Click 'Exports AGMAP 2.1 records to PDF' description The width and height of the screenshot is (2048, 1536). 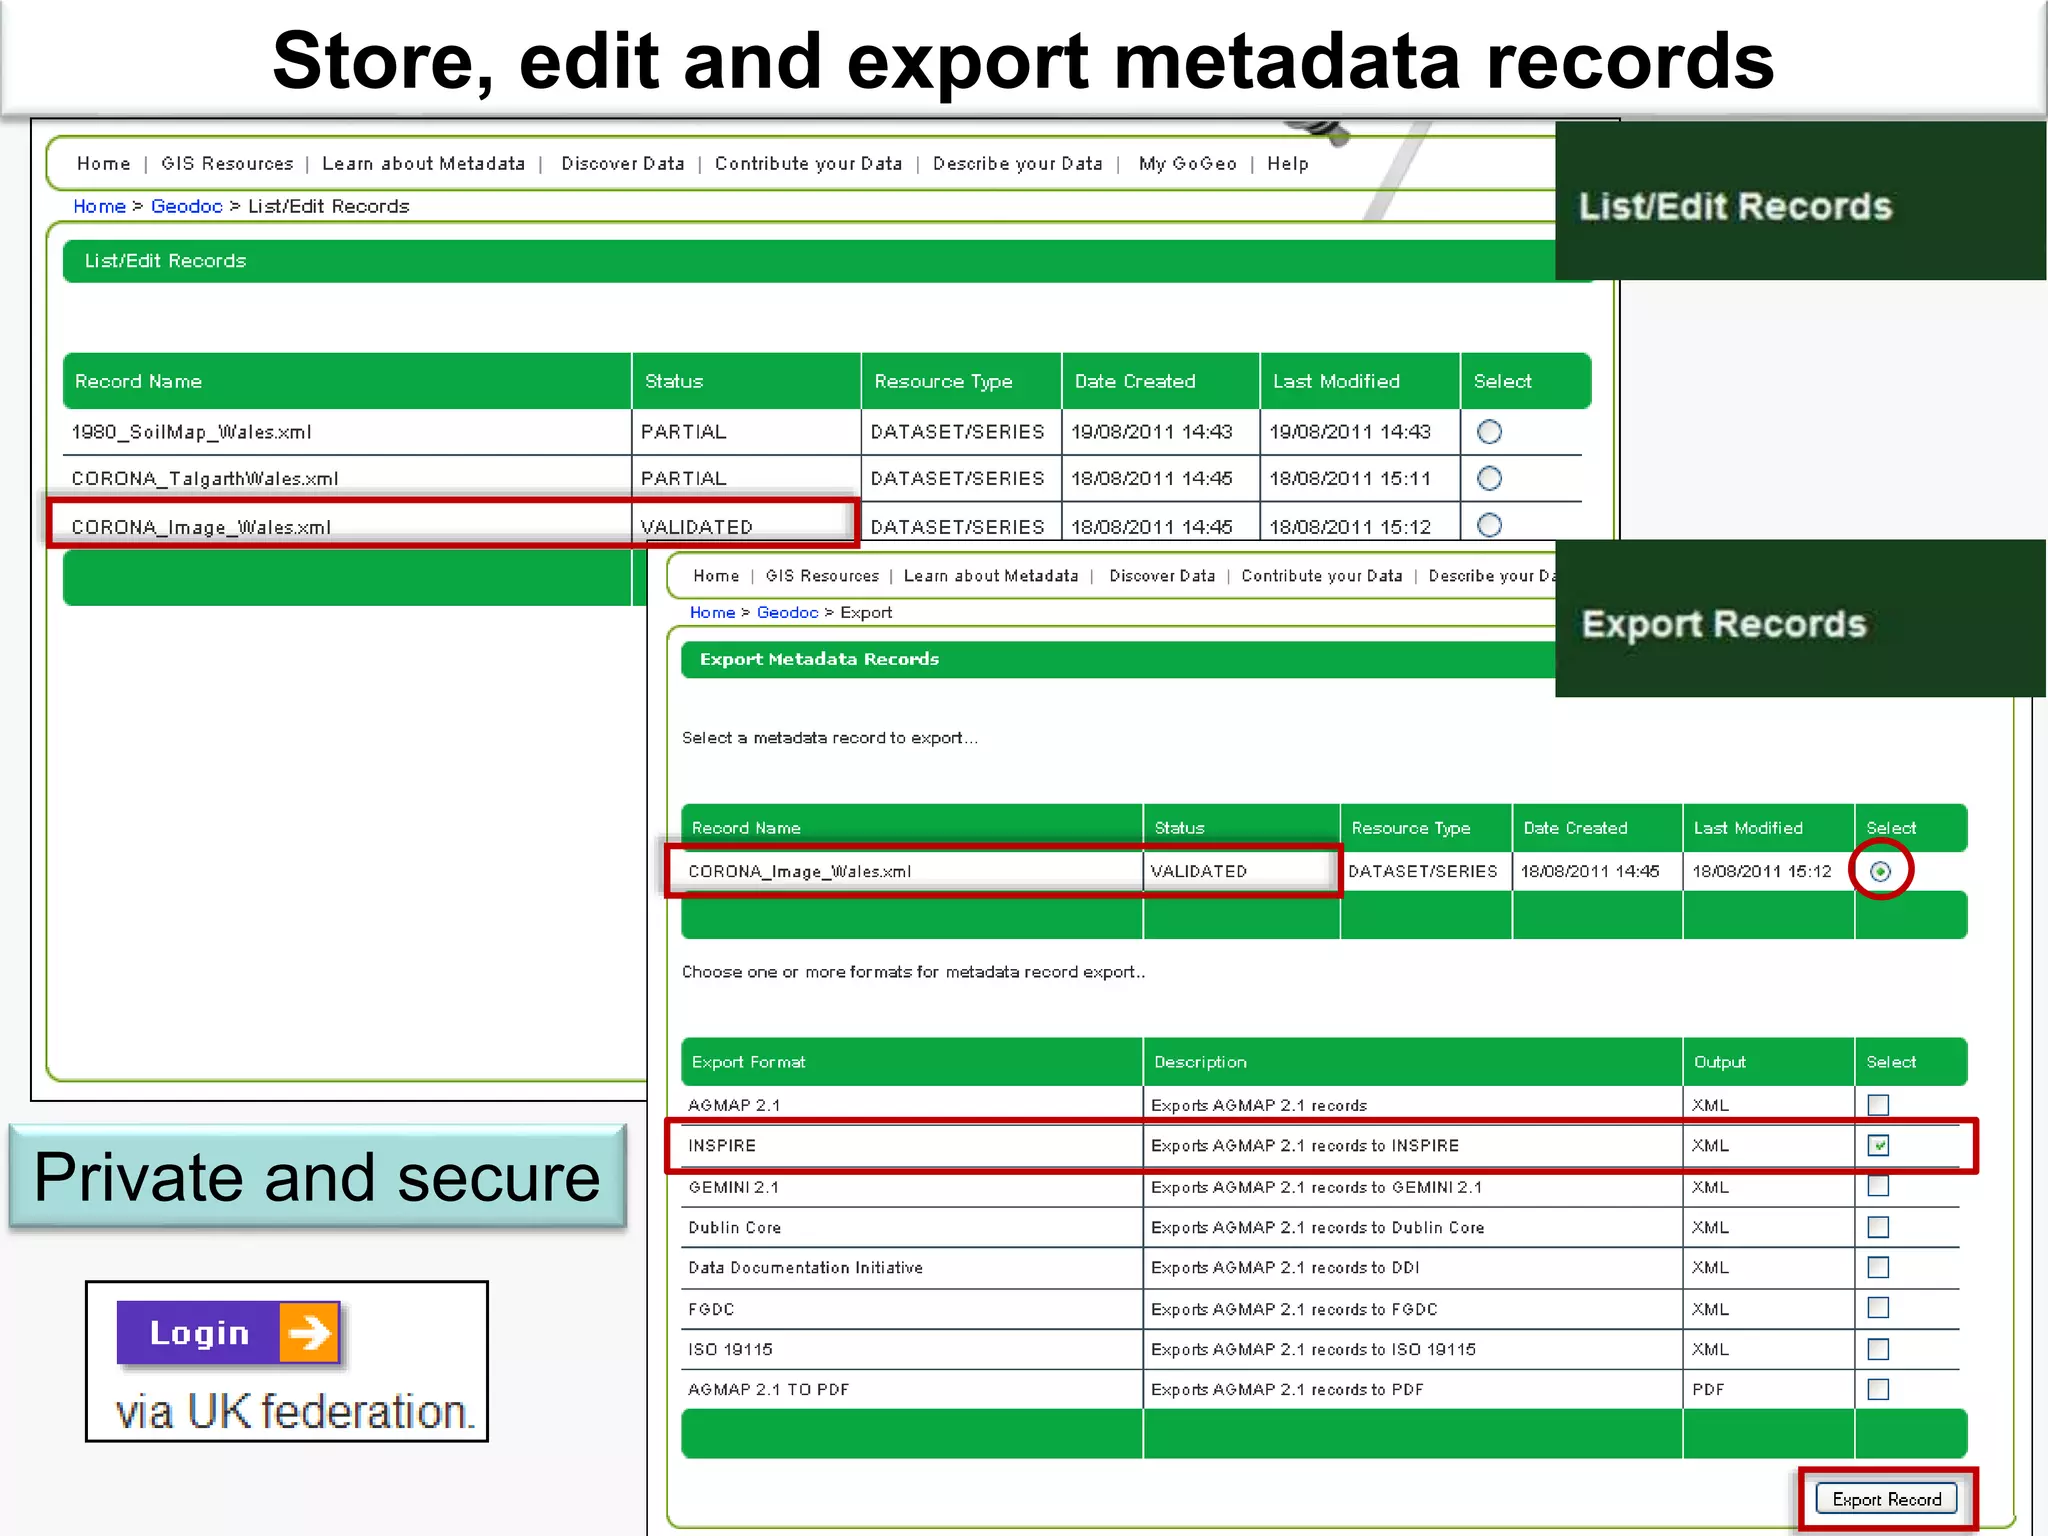pos(1287,1389)
